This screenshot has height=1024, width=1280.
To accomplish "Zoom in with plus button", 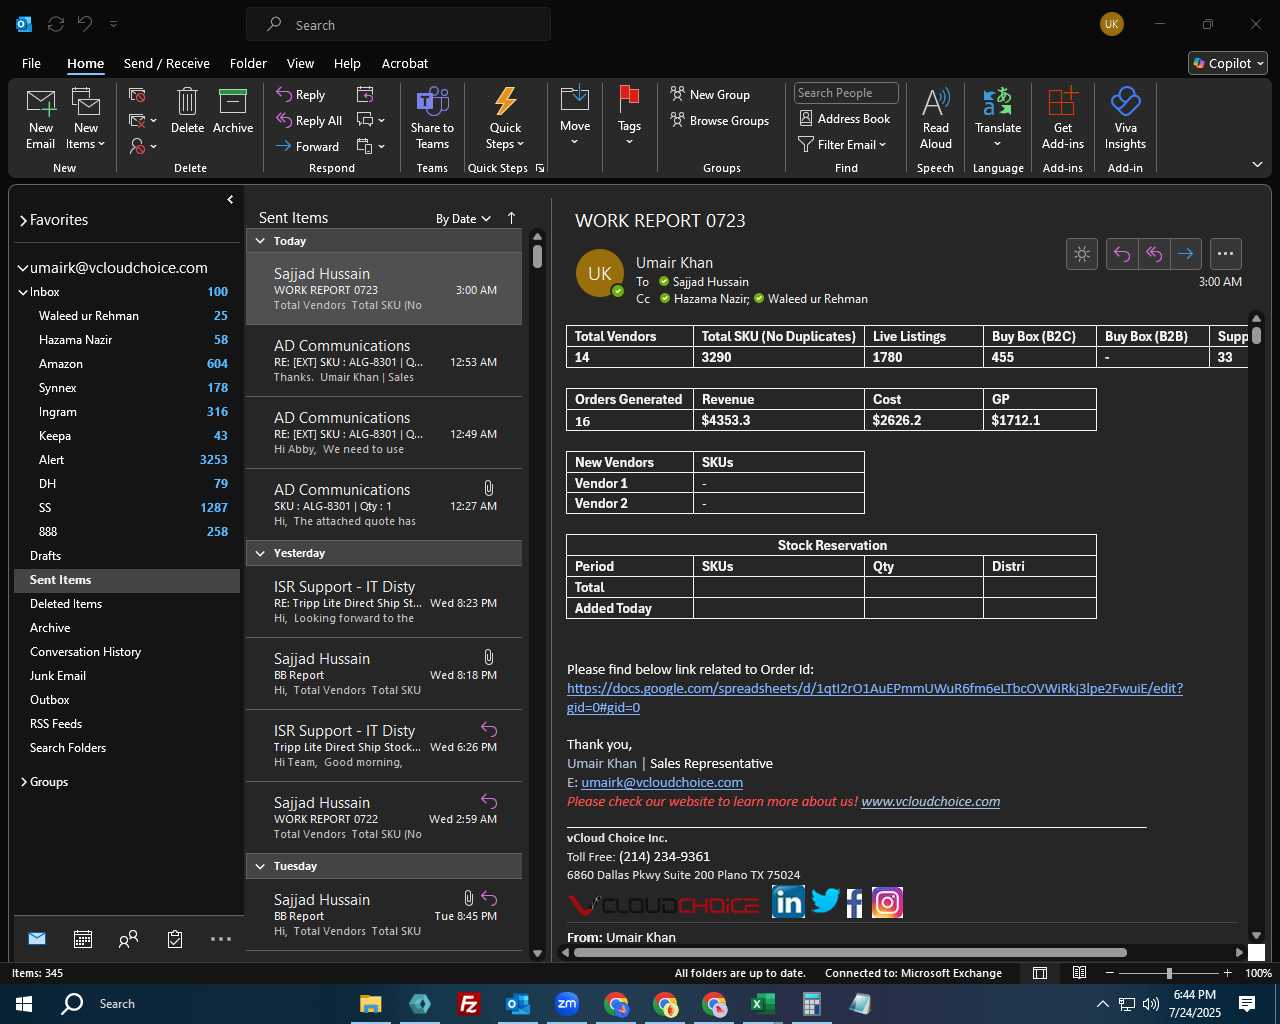I will [1228, 973].
